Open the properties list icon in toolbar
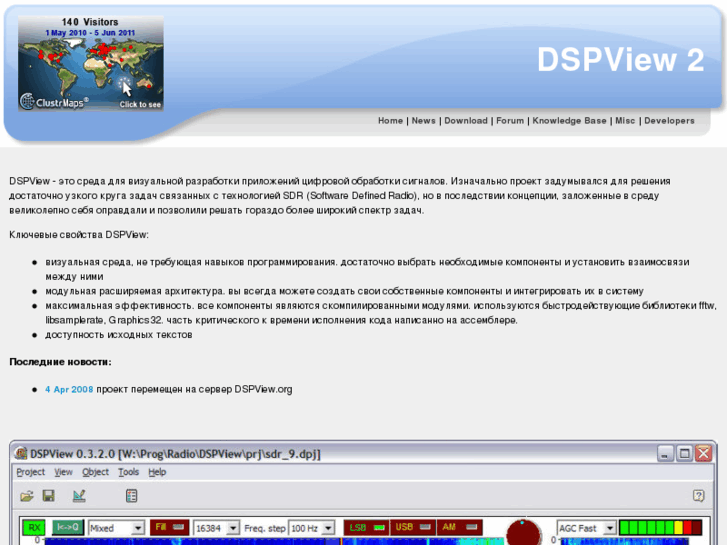The height and width of the screenshot is (545, 727). pyautogui.click(x=131, y=495)
